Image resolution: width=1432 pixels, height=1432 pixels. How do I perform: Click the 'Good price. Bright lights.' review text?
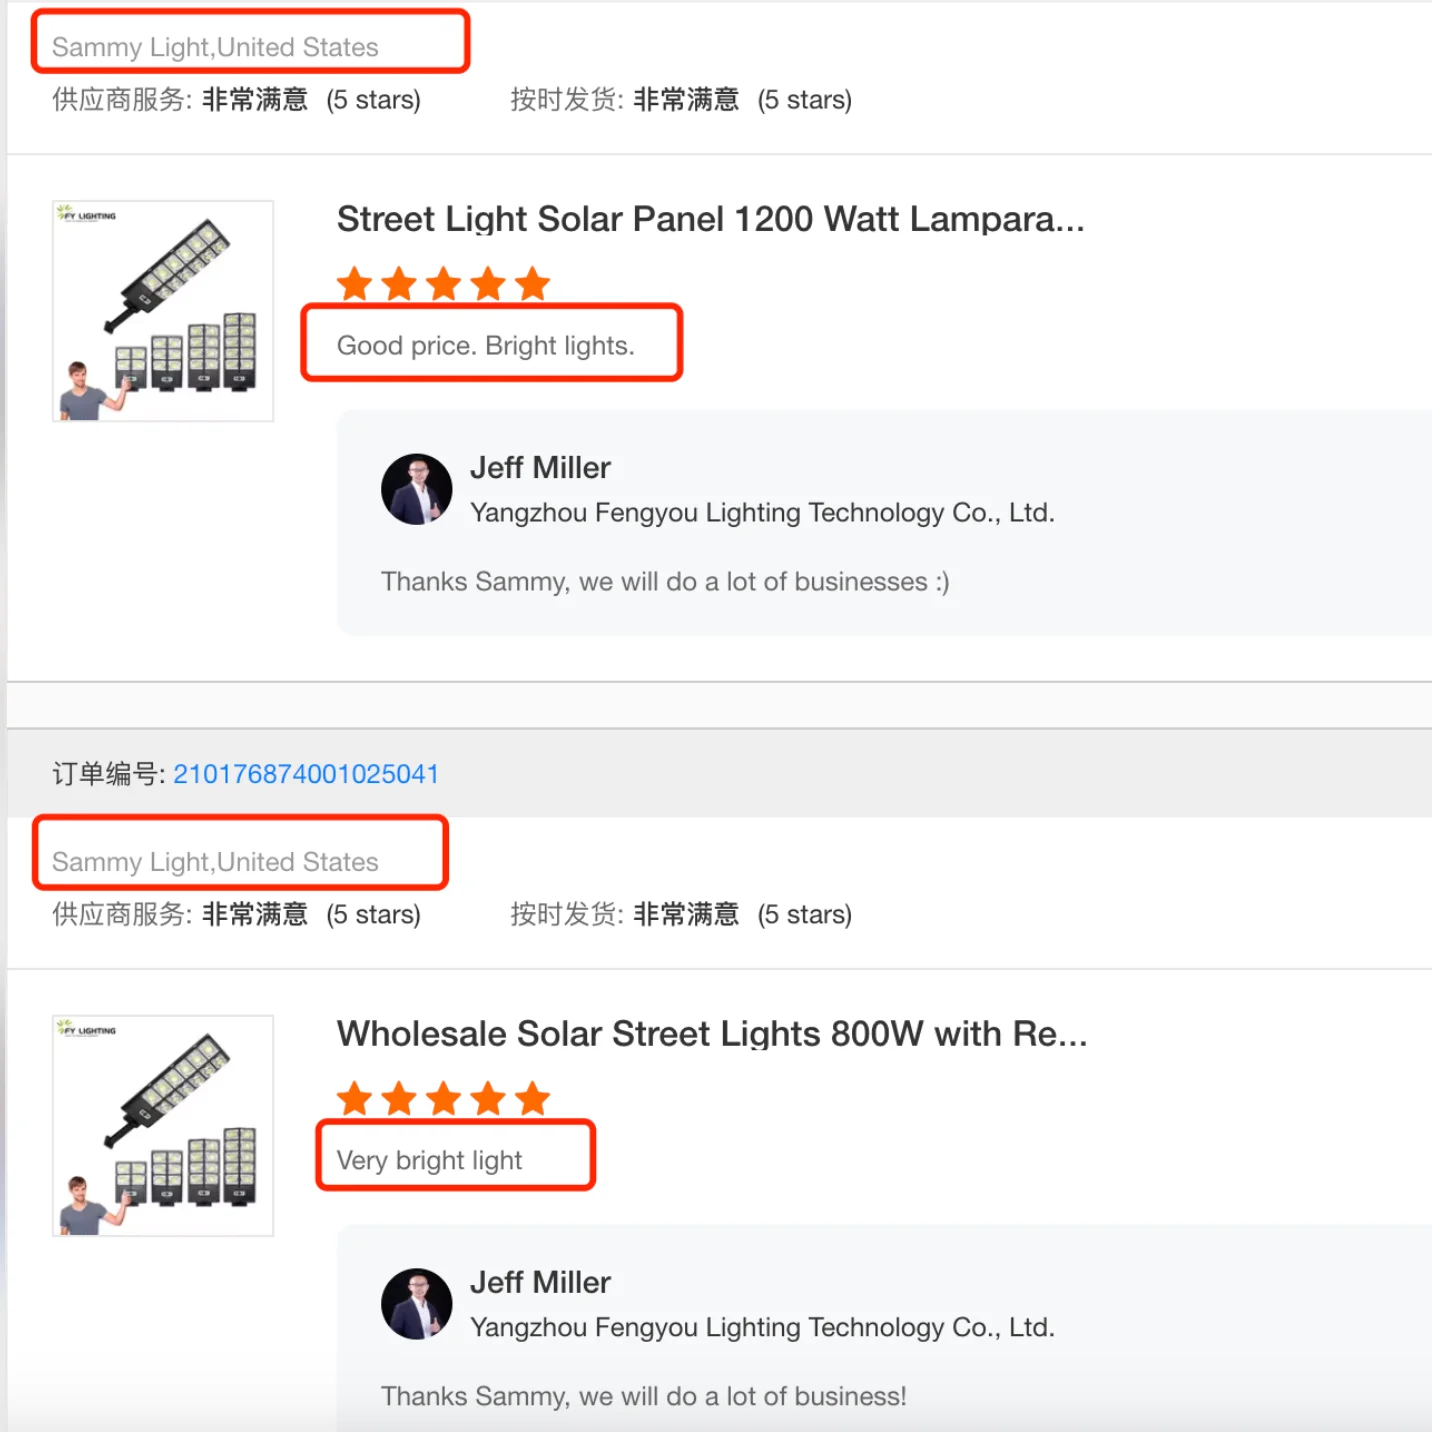tap(486, 346)
